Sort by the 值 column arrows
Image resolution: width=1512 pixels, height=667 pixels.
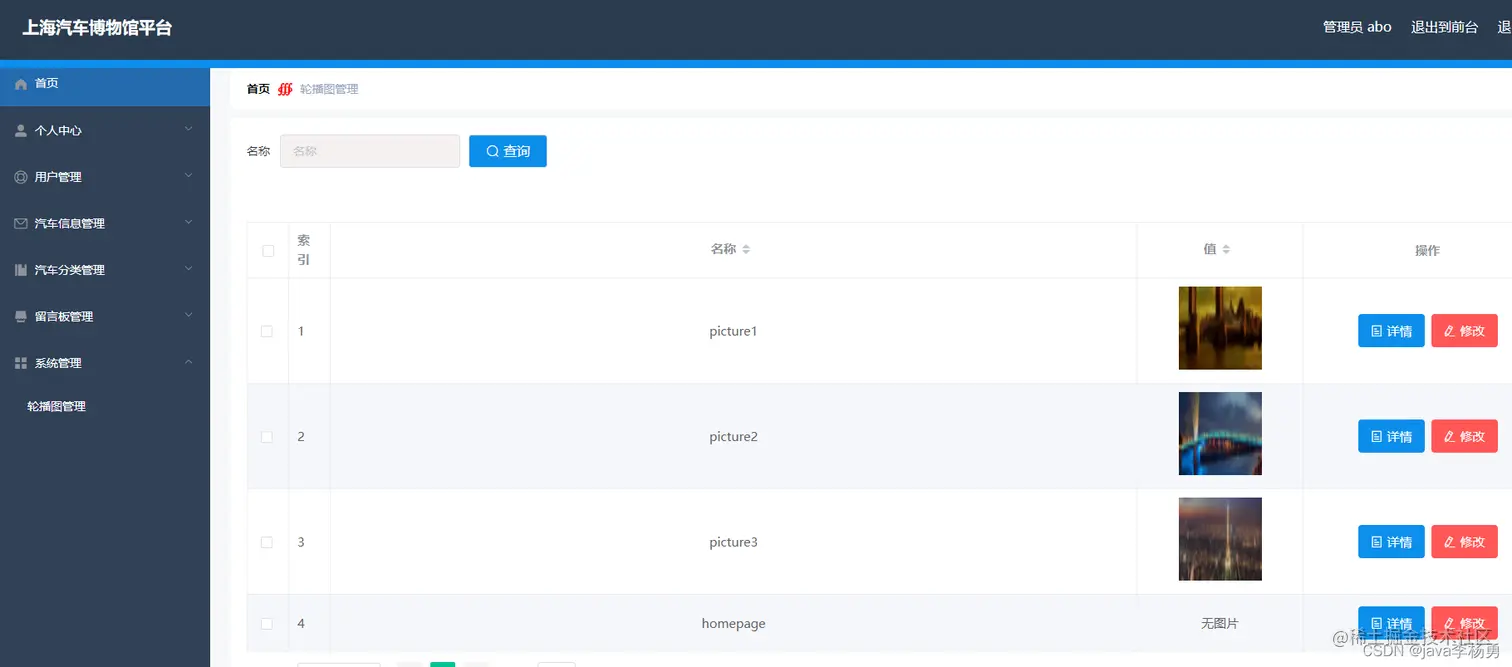(1226, 249)
